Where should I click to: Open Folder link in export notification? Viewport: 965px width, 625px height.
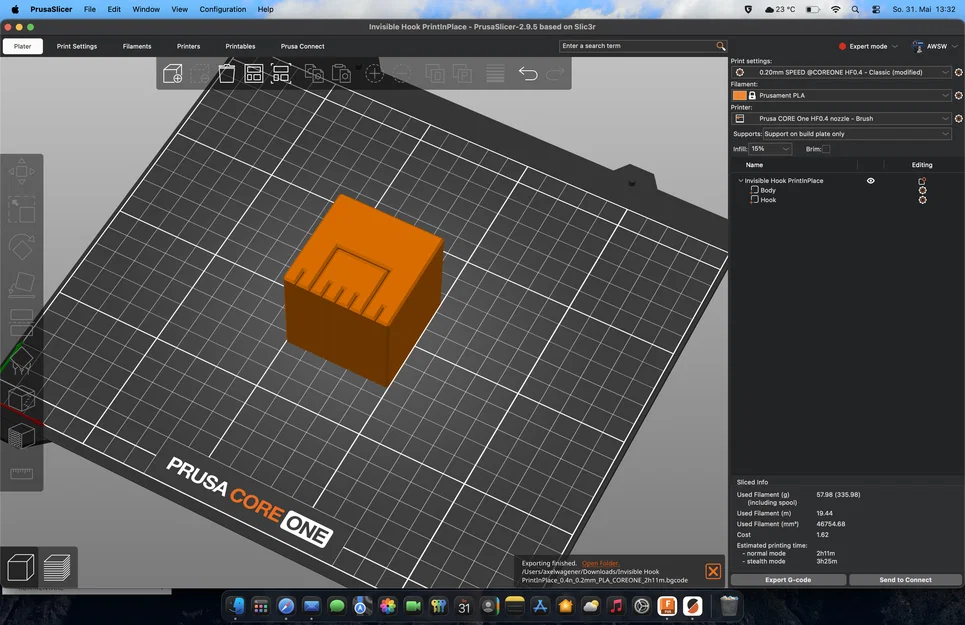[x=600, y=563]
